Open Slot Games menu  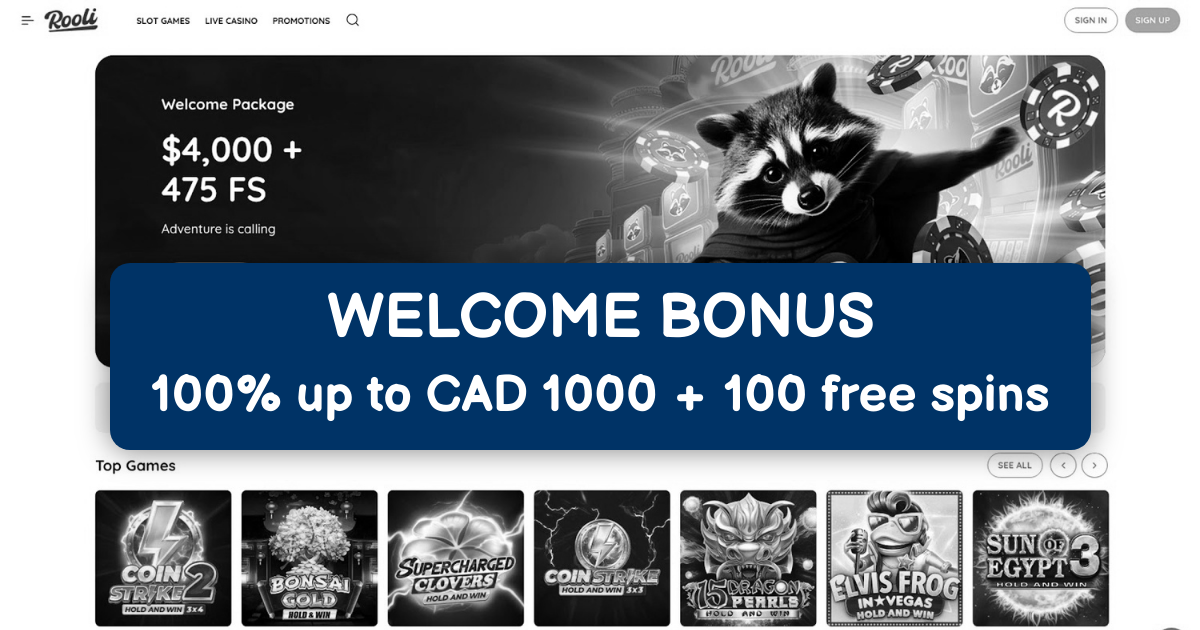(x=163, y=21)
